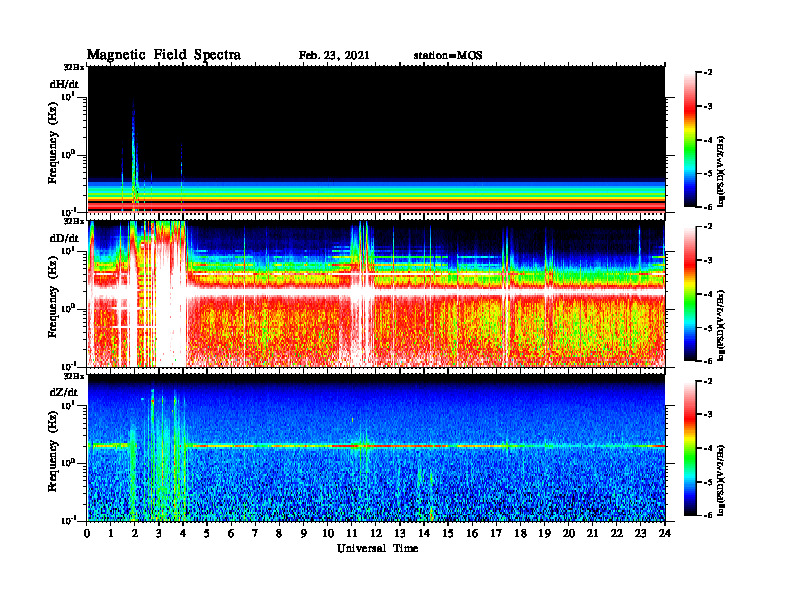Image resolution: width=792 pixels, height=612 pixels.
Task: Click the hour "18" tick label on the time axis
Action: (520, 533)
